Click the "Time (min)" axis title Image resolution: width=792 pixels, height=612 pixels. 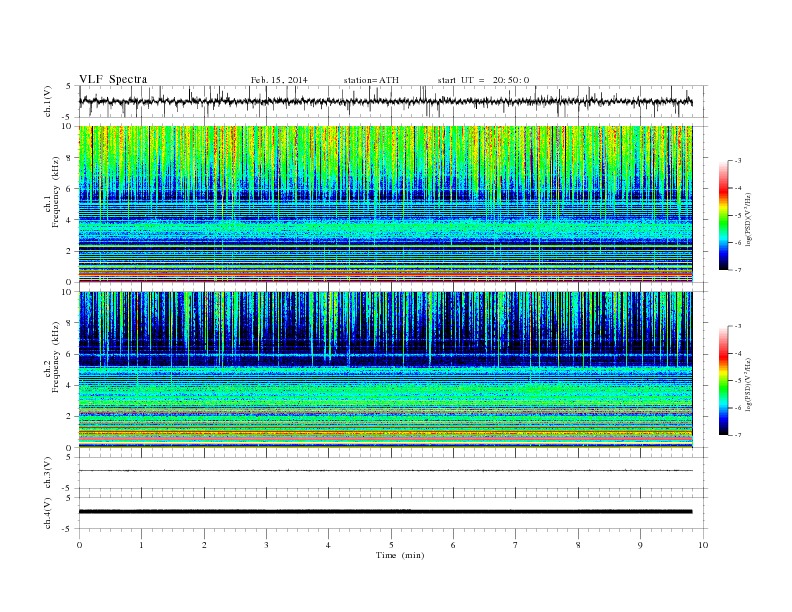click(400, 555)
